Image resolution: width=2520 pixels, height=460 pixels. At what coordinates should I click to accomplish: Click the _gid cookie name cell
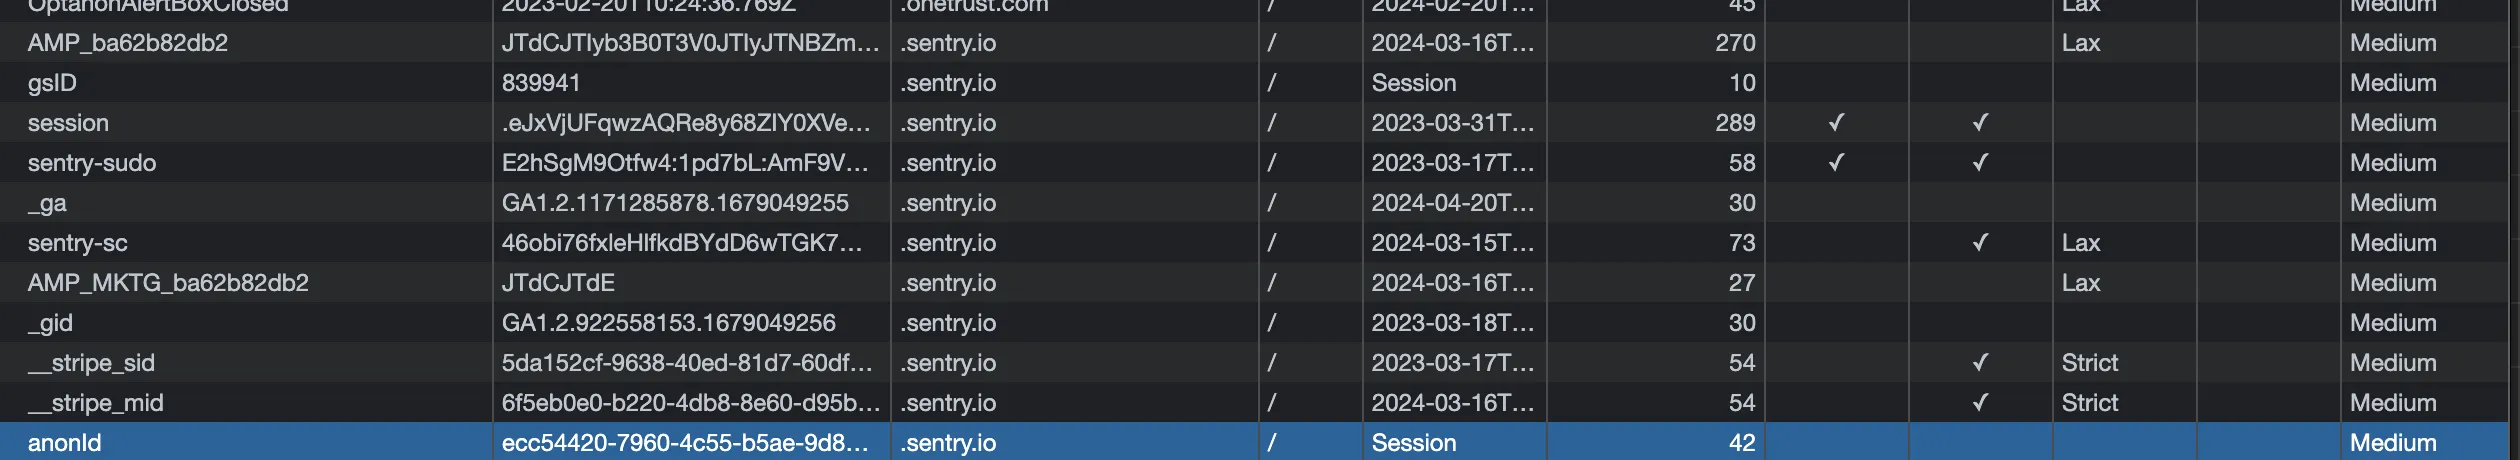coord(246,323)
